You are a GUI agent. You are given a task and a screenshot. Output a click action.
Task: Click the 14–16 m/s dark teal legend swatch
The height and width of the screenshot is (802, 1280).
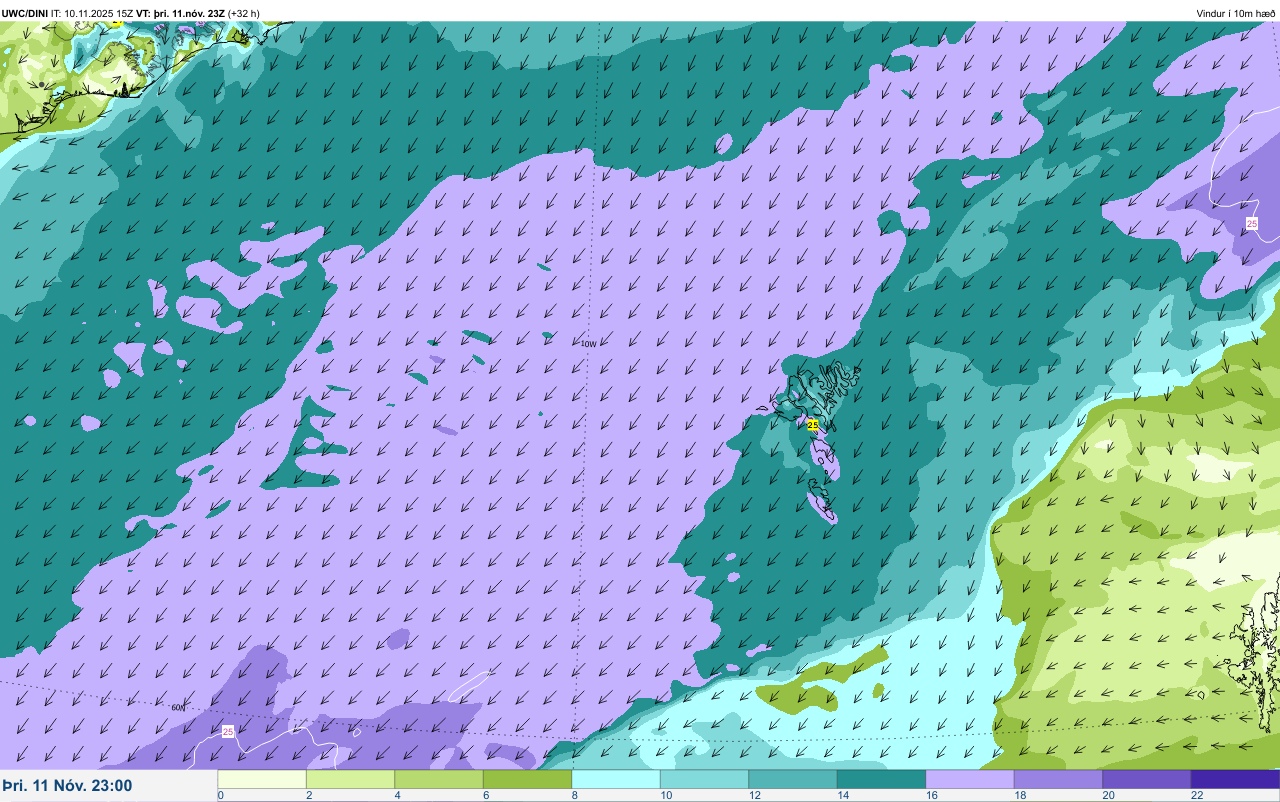pos(881,779)
